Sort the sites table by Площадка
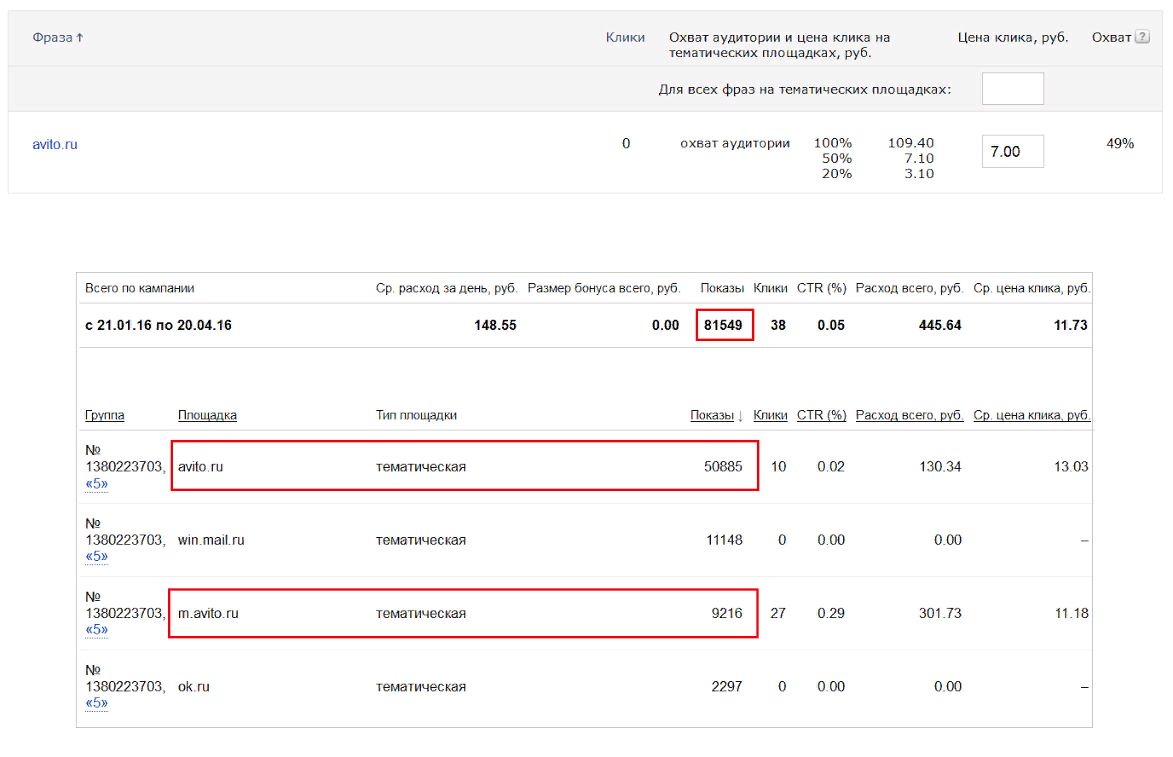Viewport: 1173px width, 757px height. (207, 415)
